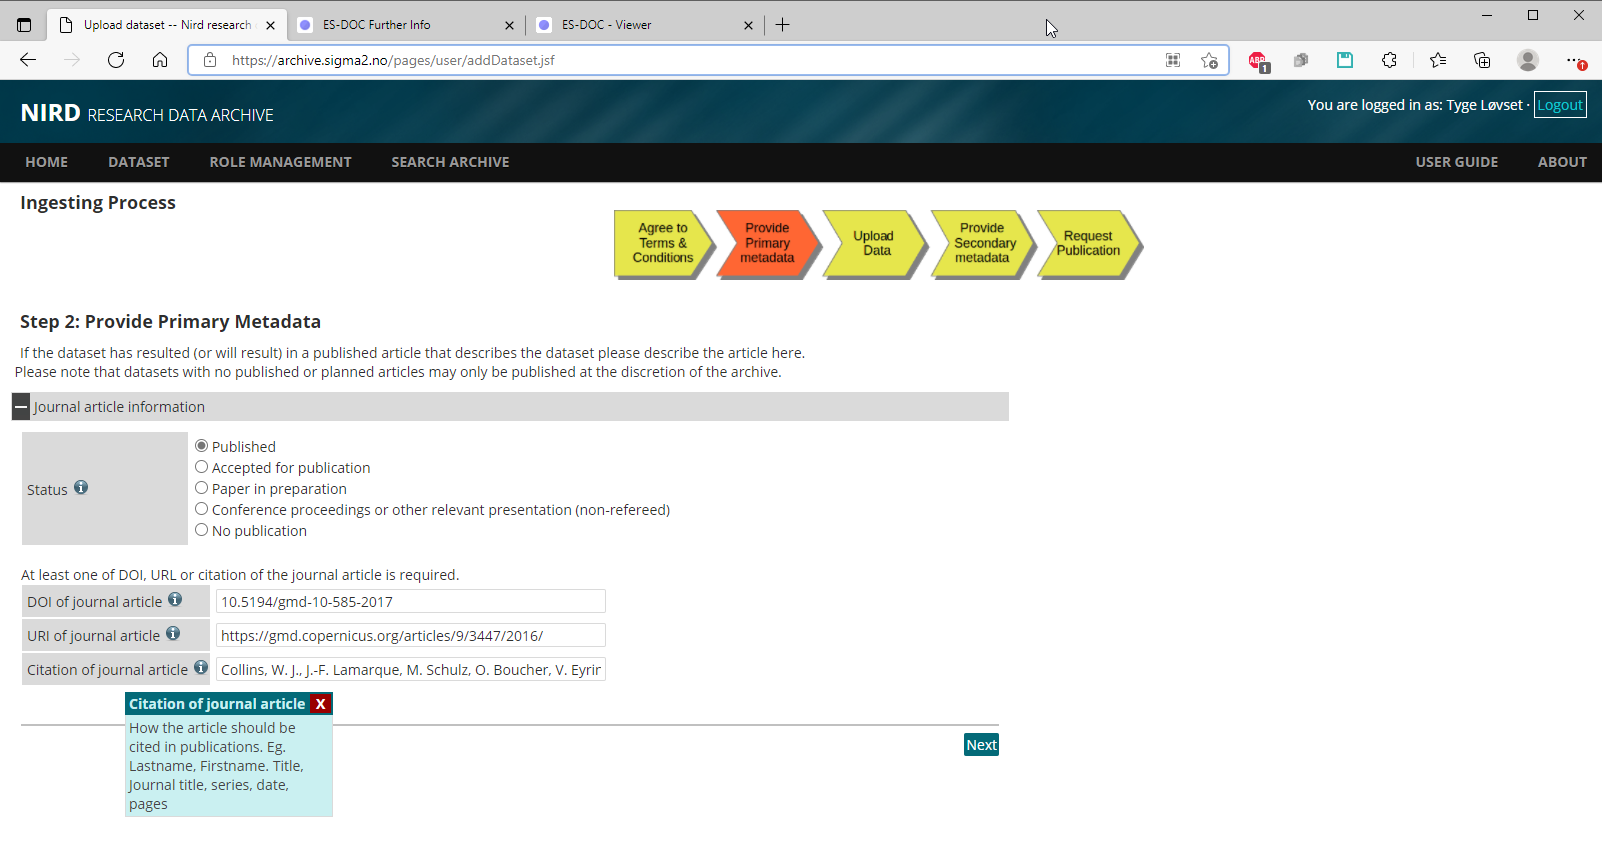Close the Citation of journal article tooltip
Screen dimensions: 1602x851
[320, 704]
